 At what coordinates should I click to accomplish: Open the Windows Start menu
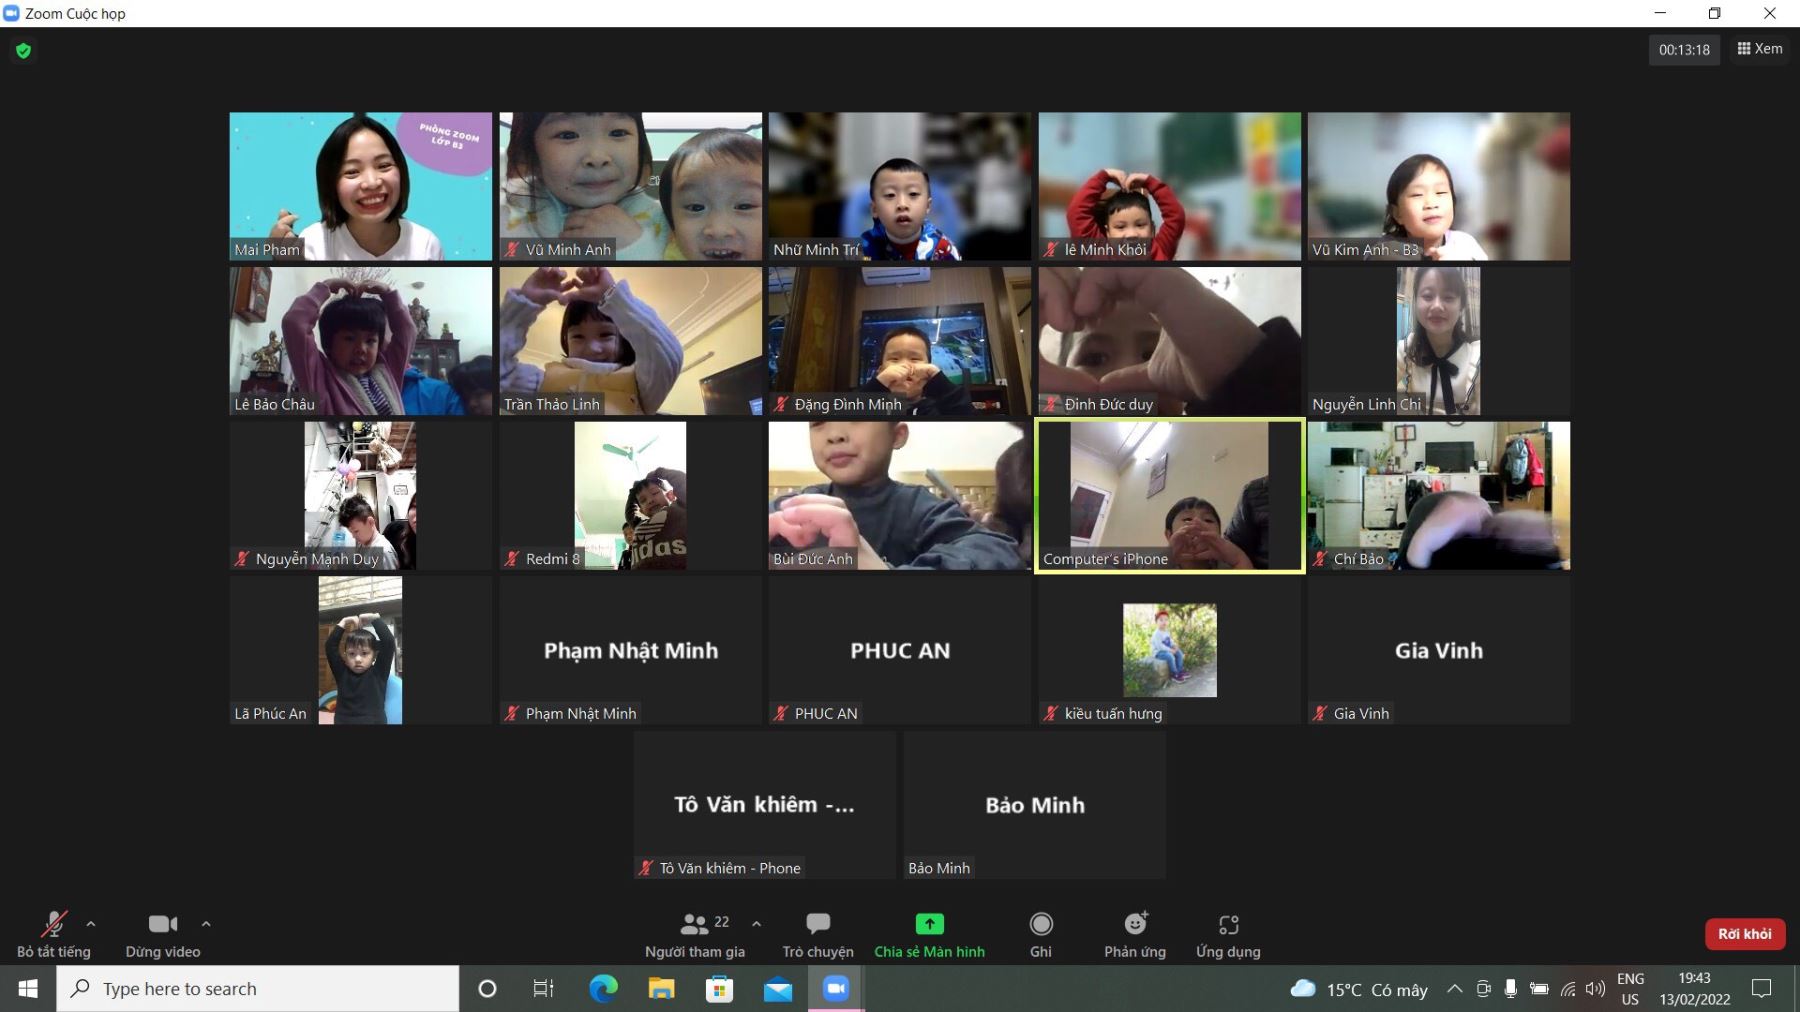(28, 989)
